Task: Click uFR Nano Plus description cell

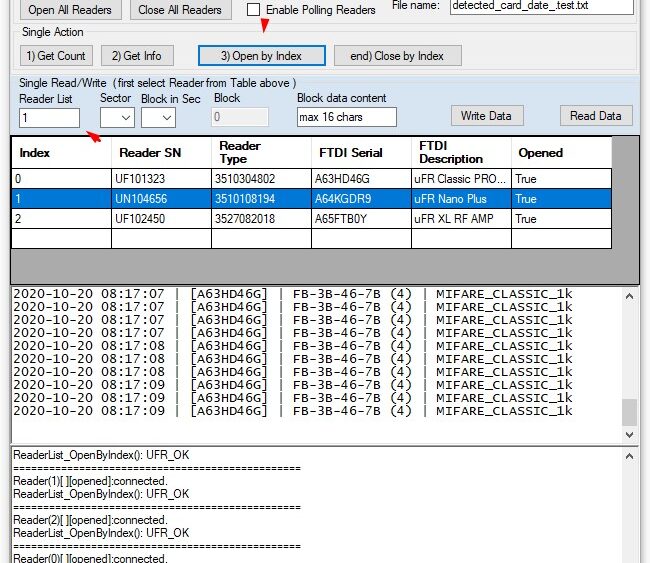Action: (x=461, y=199)
